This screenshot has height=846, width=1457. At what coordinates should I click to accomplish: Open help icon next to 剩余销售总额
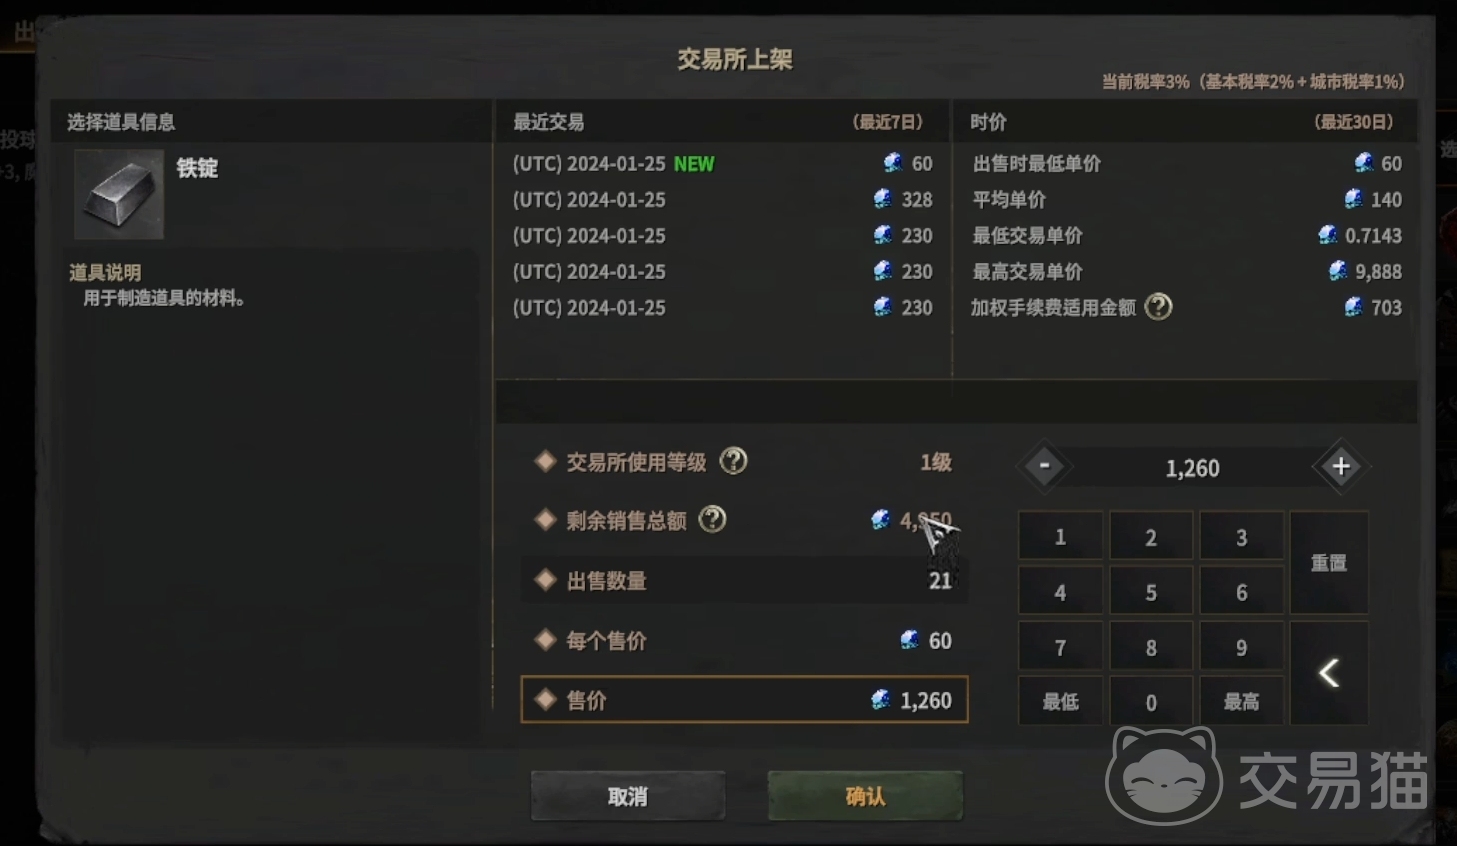pos(712,519)
